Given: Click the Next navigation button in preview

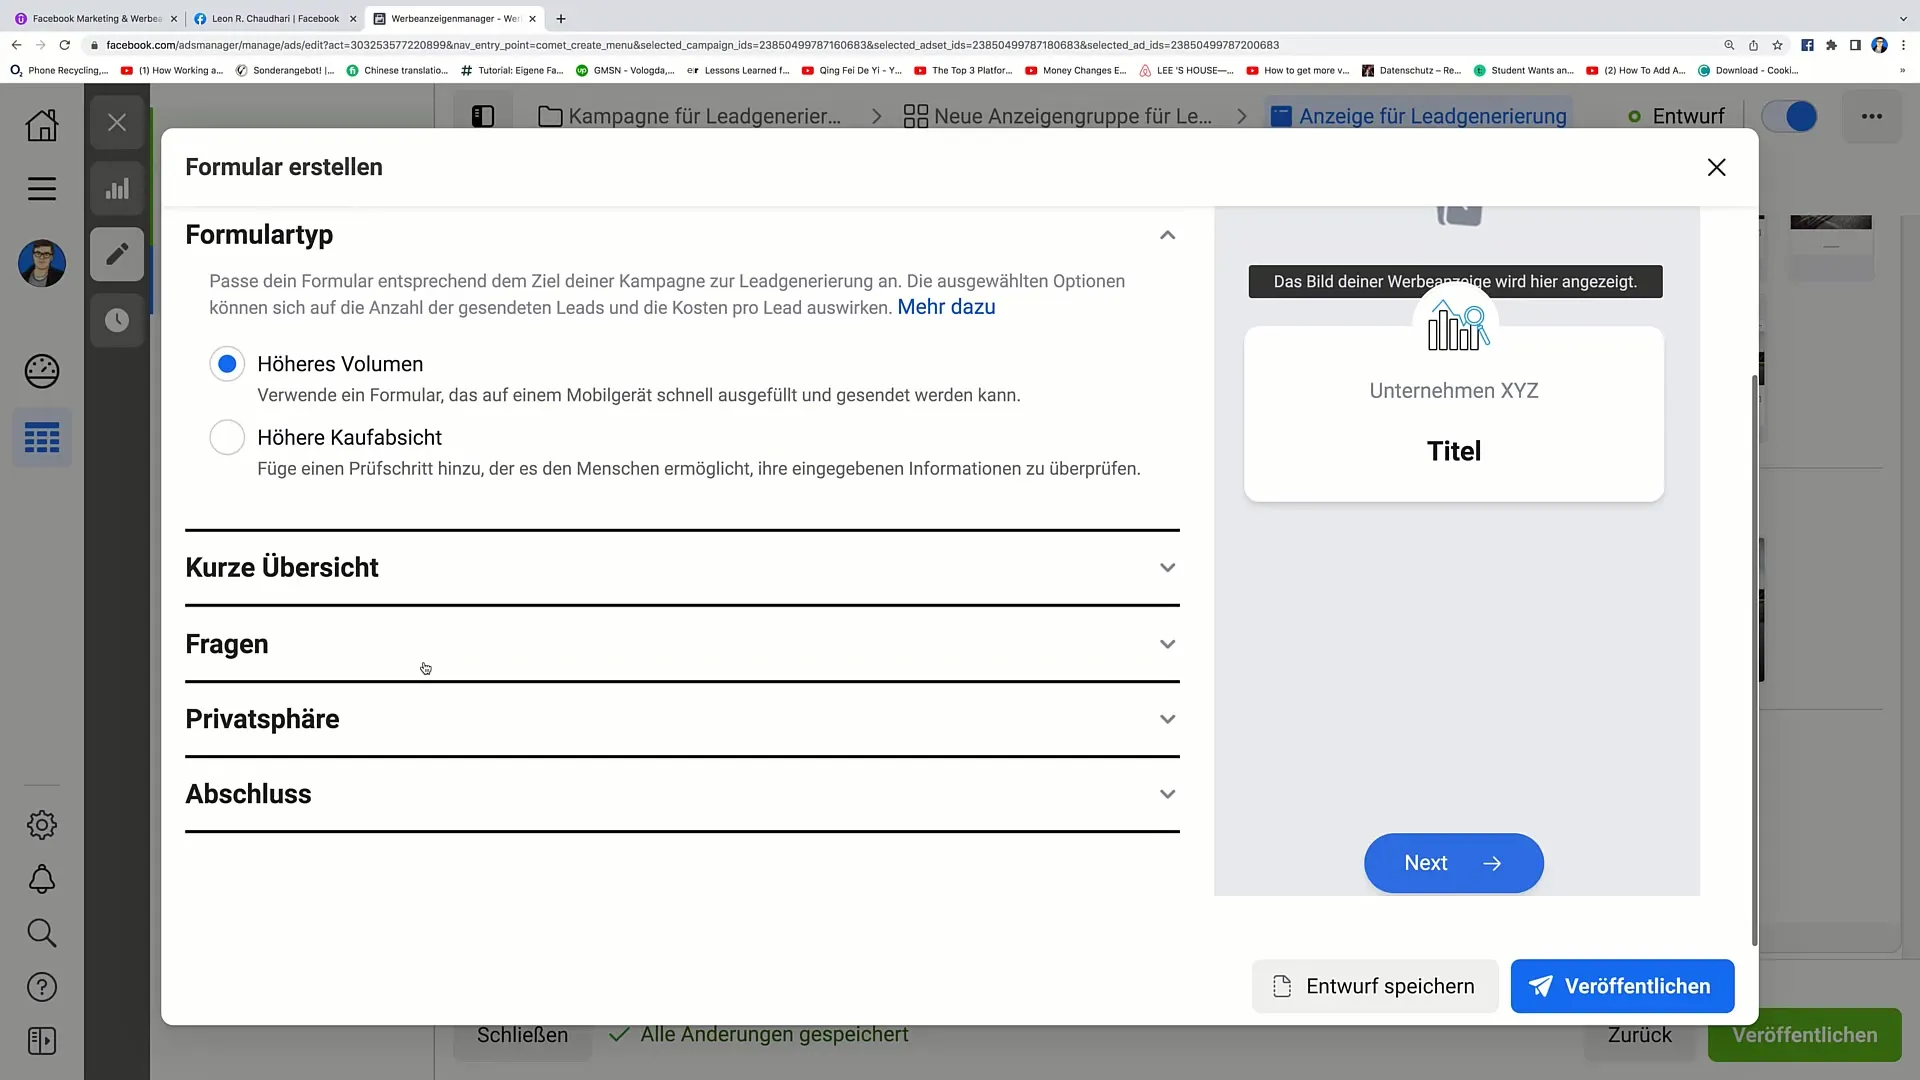Looking at the screenshot, I should click(x=1453, y=862).
